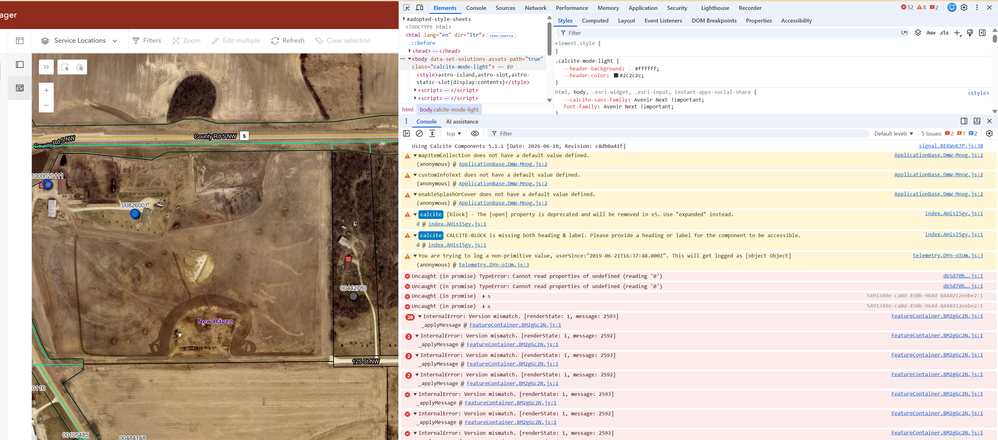Viewport: 998px width, 440px height.
Task: Collapse the enableSplashOrCover warning message
Action: tap(414, 194)
